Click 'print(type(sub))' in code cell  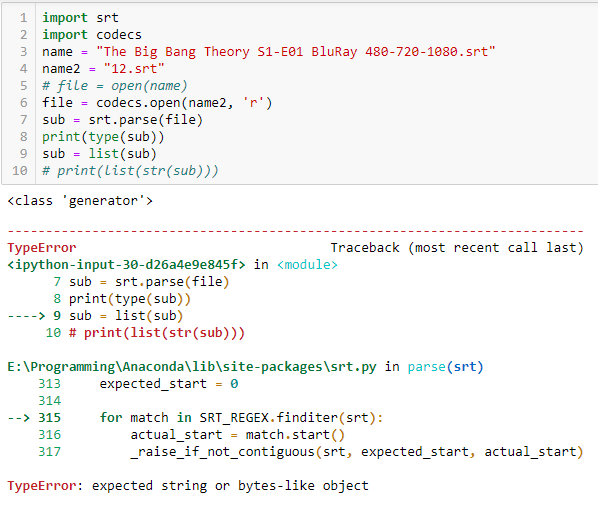click(103, 137)
